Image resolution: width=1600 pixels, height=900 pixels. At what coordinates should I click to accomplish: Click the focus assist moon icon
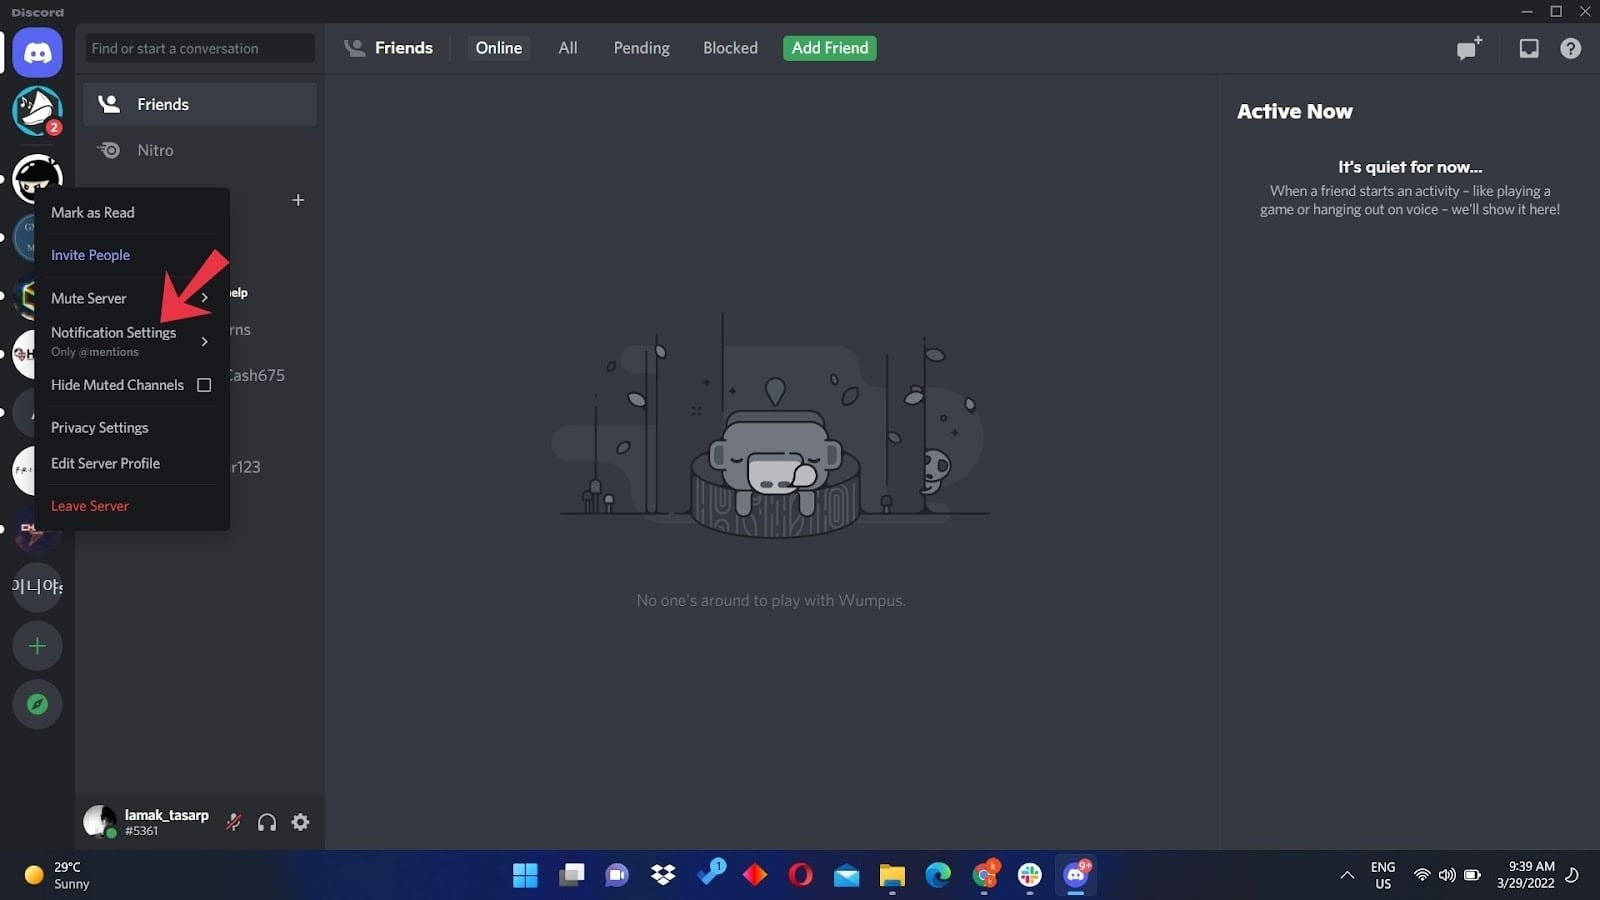(1572, 876)
